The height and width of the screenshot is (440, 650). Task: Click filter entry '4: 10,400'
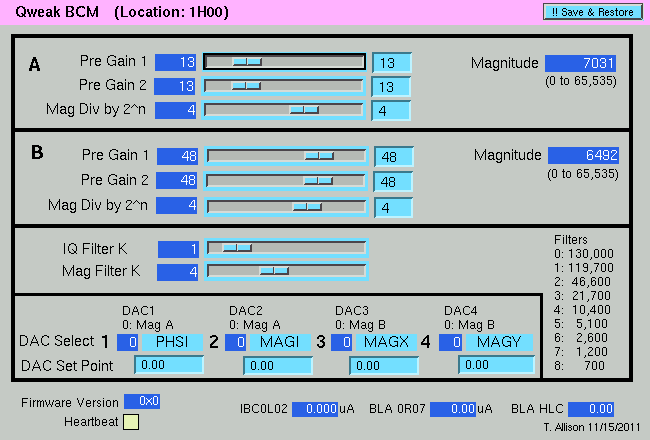click(x=582, y=310)
